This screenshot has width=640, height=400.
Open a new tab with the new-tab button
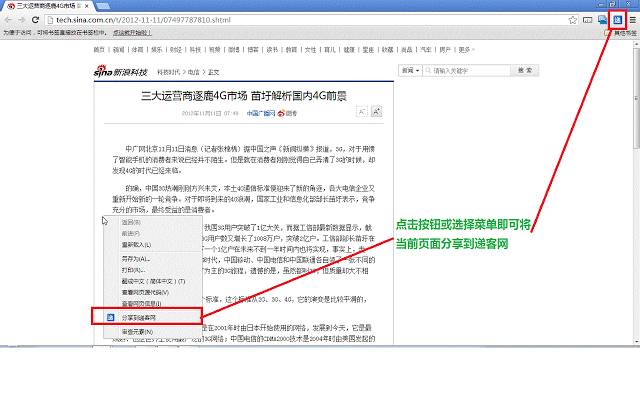click(x=103, y=6)
